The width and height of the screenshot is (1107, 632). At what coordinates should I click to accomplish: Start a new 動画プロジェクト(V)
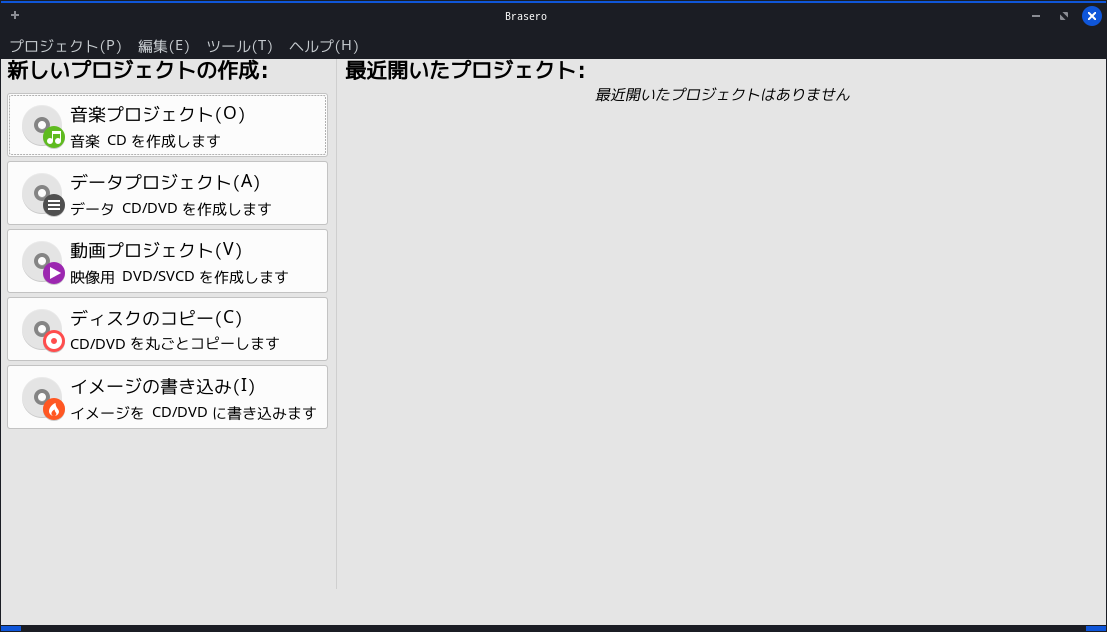click(x=167, y=261)
